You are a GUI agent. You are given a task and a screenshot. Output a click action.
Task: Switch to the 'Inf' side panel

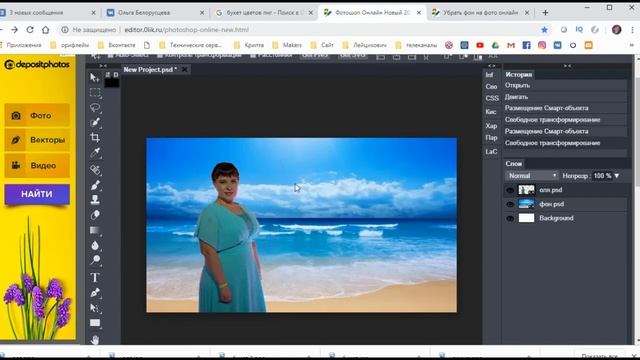(489, 75)
